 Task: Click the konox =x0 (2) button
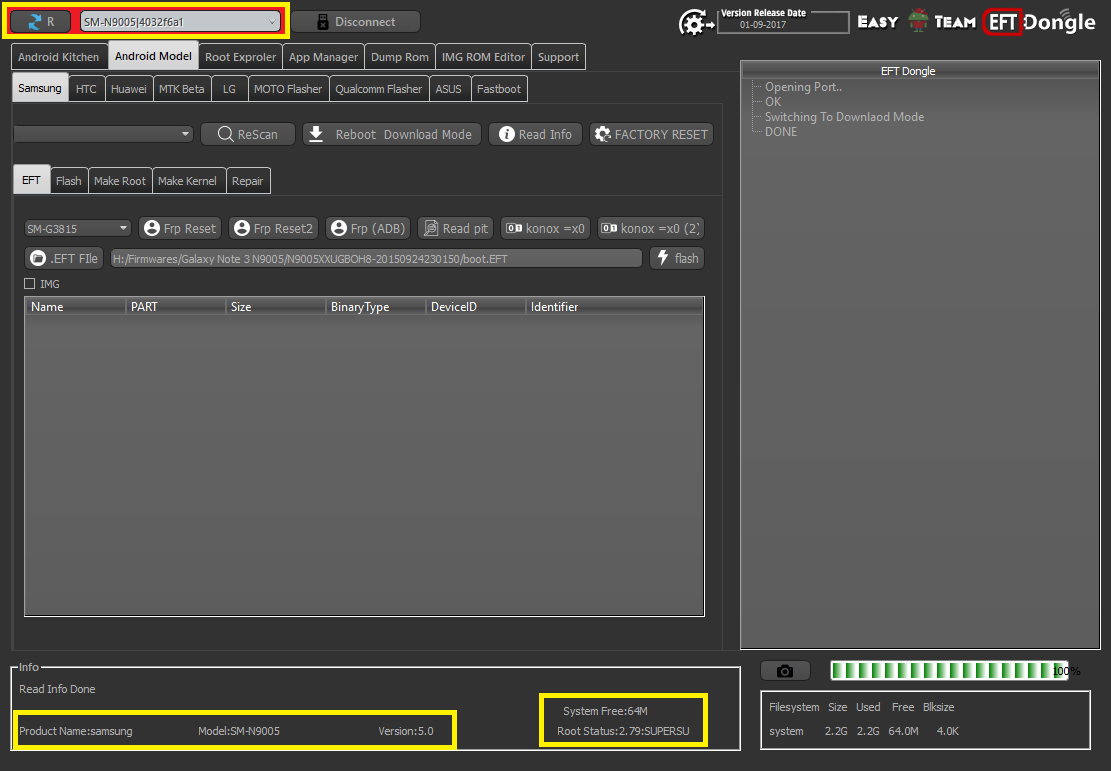tap(650, 228)
